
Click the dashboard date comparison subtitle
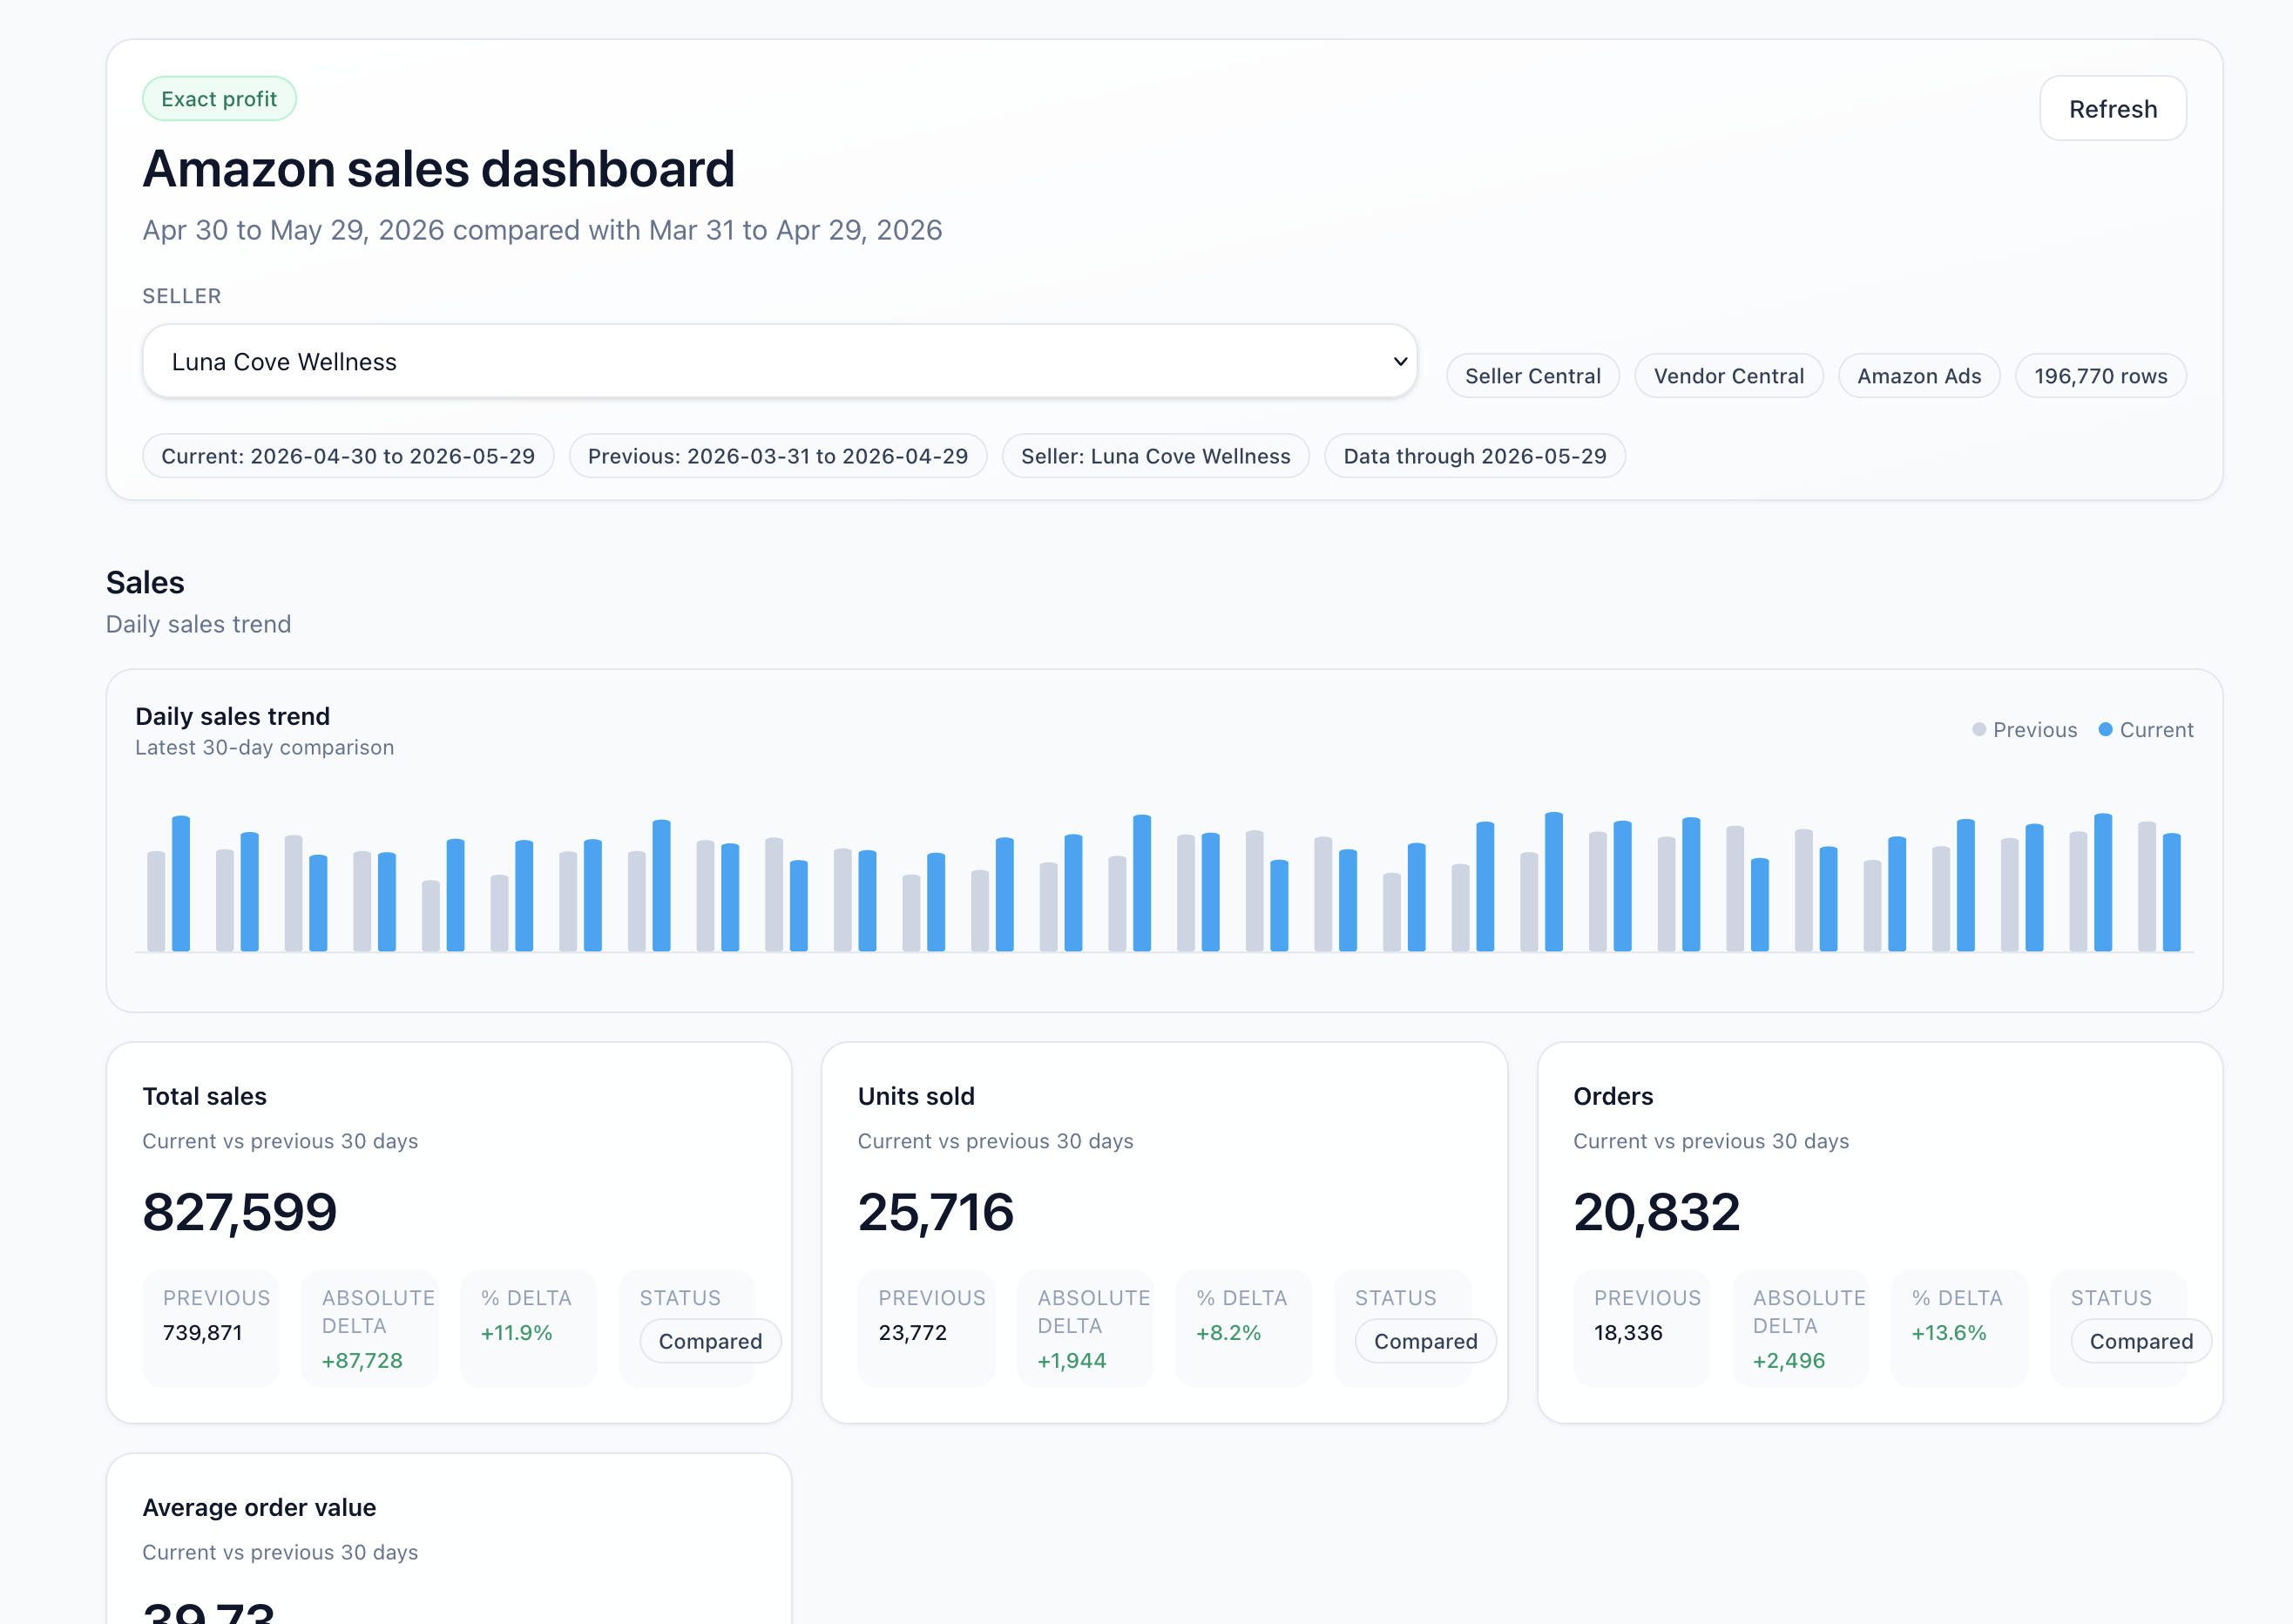point(542,230)
